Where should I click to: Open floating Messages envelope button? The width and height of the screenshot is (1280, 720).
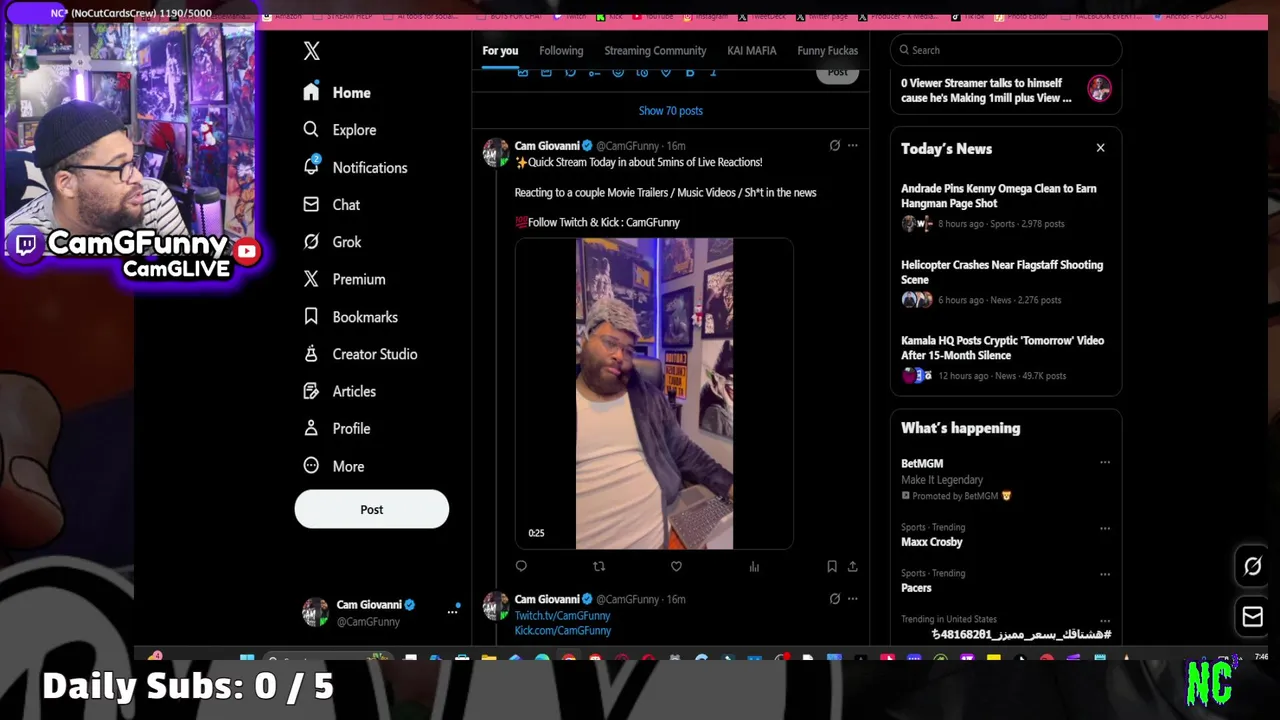(x=1253, y=617)
